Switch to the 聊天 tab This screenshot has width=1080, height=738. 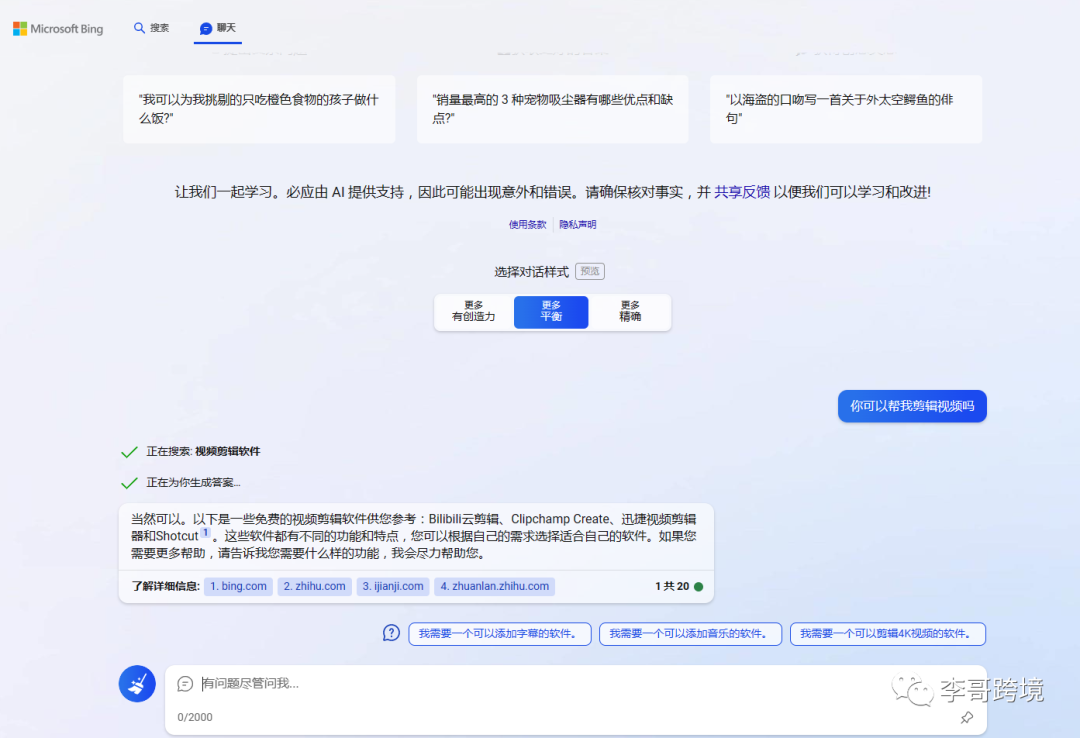pyautogui.click(x=218, y=28)
